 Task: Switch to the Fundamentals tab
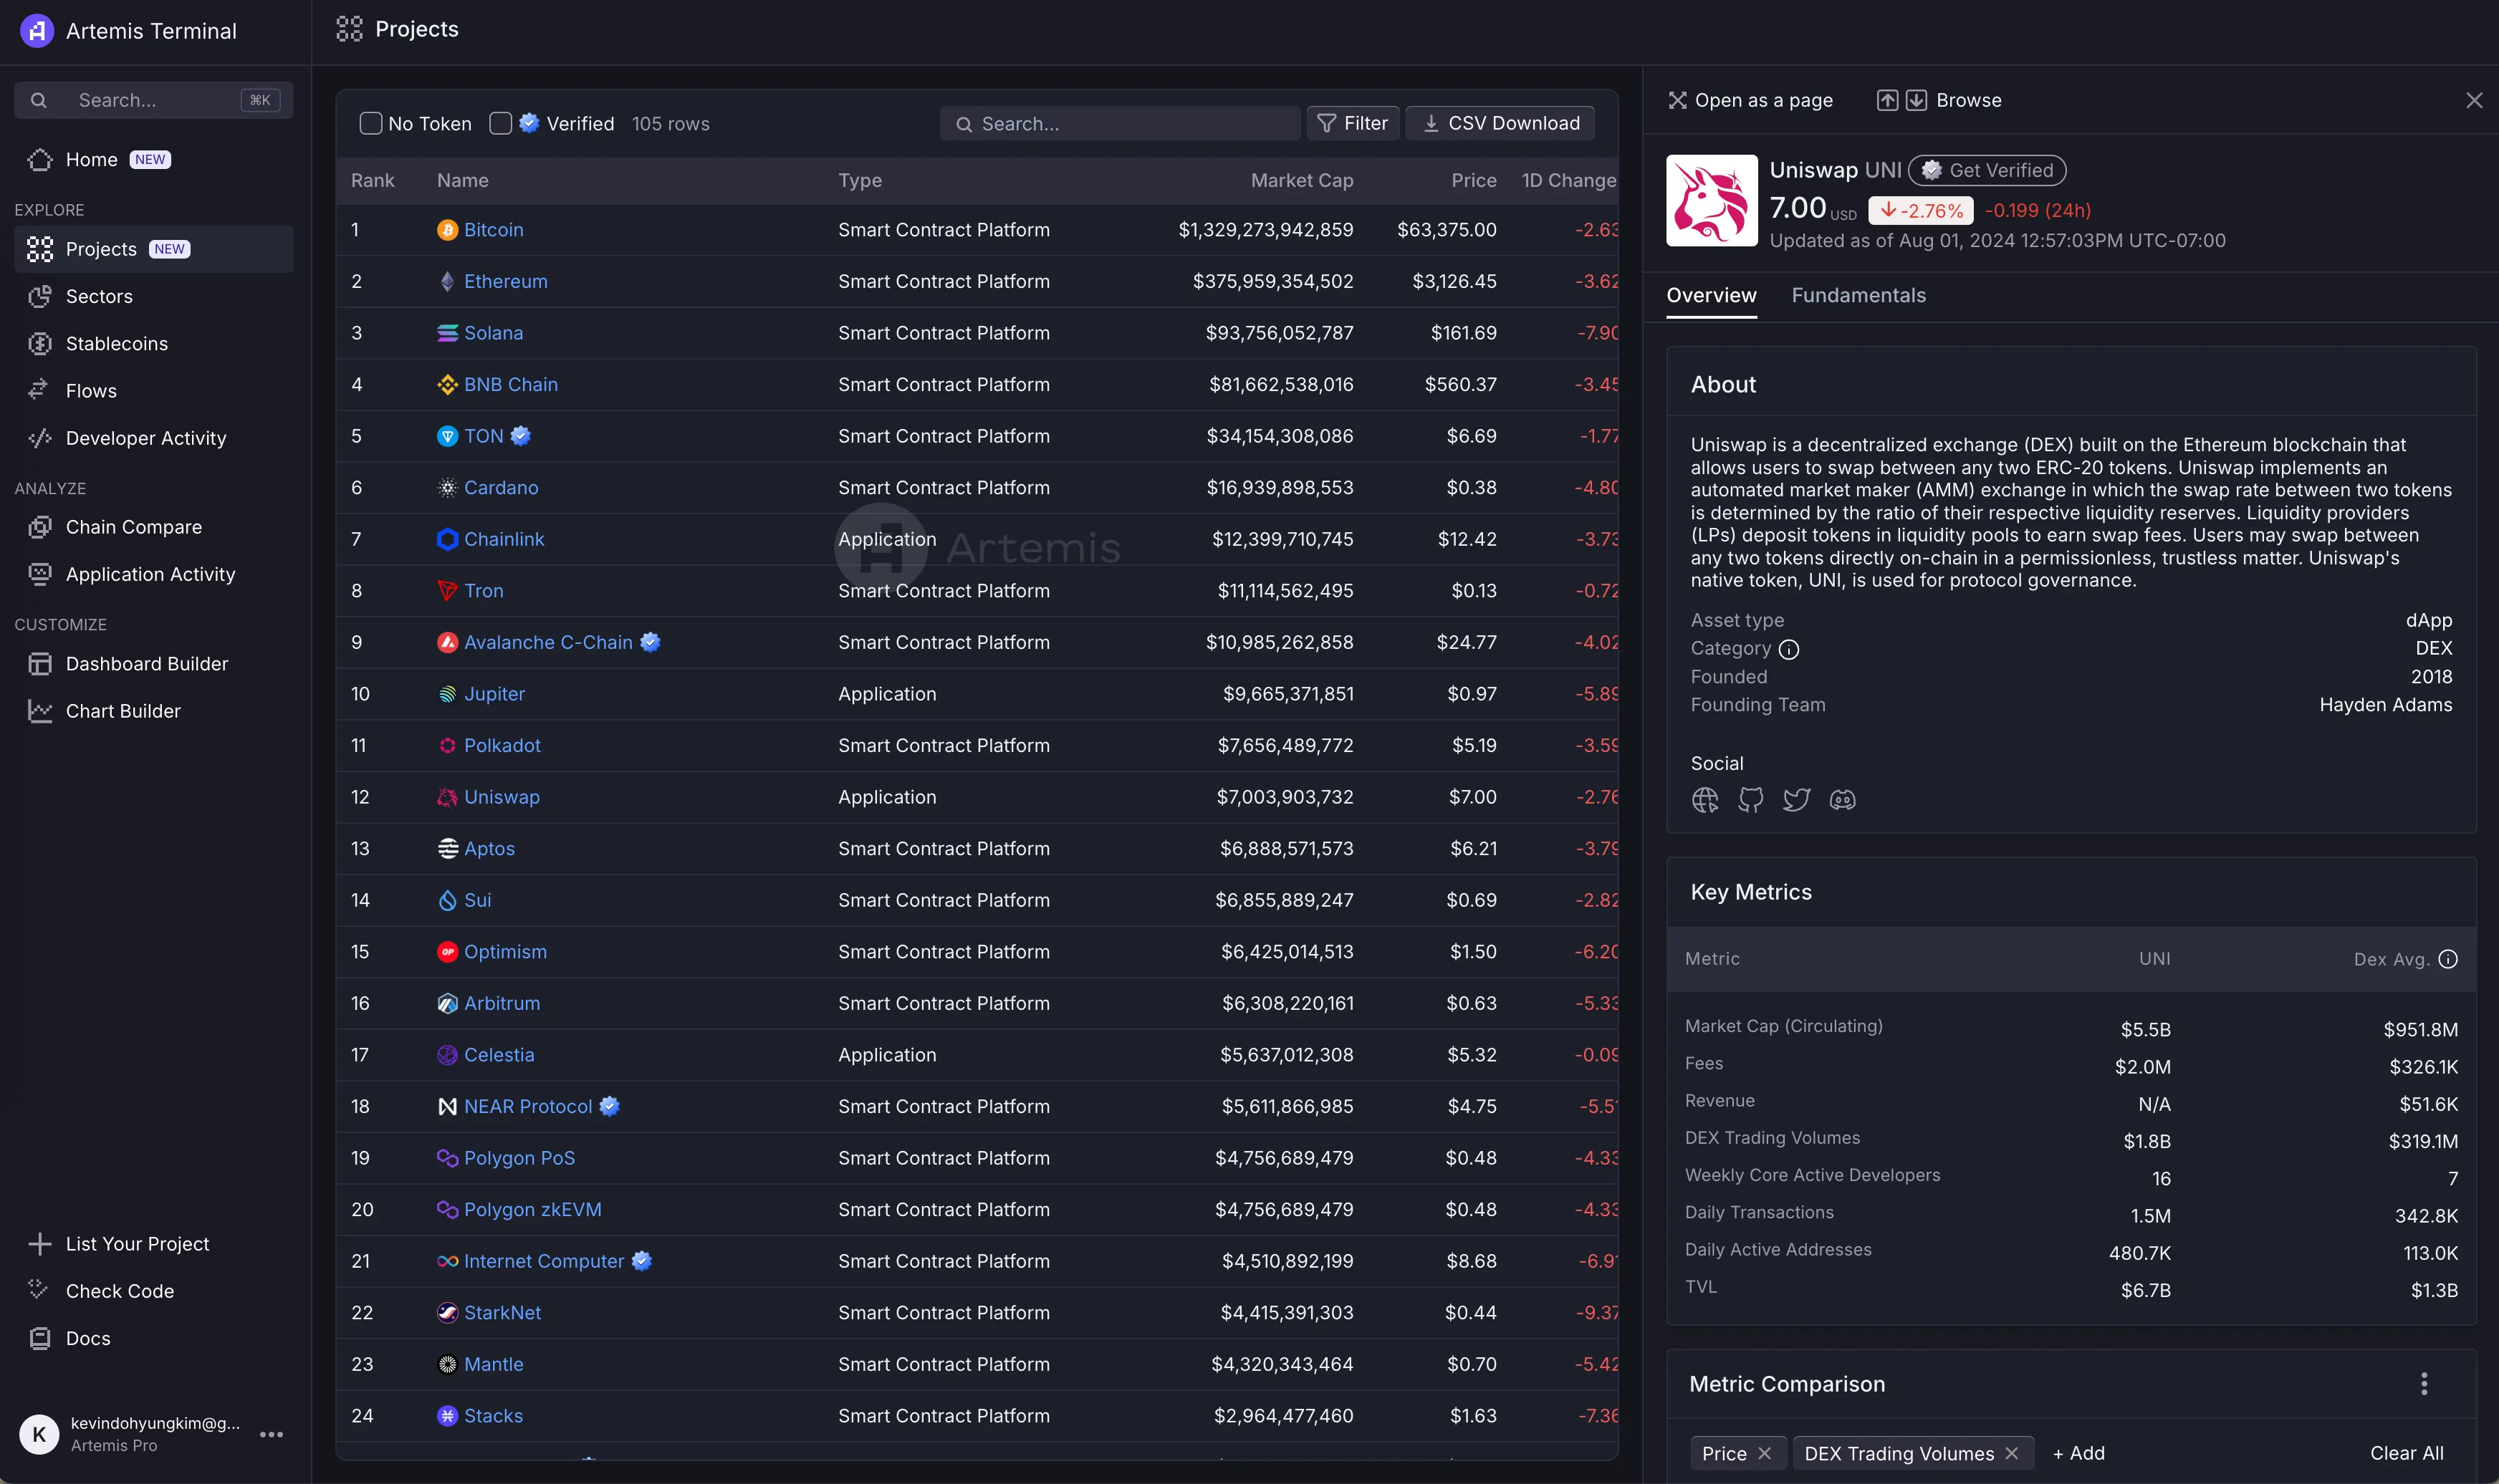click(1858, 296)
